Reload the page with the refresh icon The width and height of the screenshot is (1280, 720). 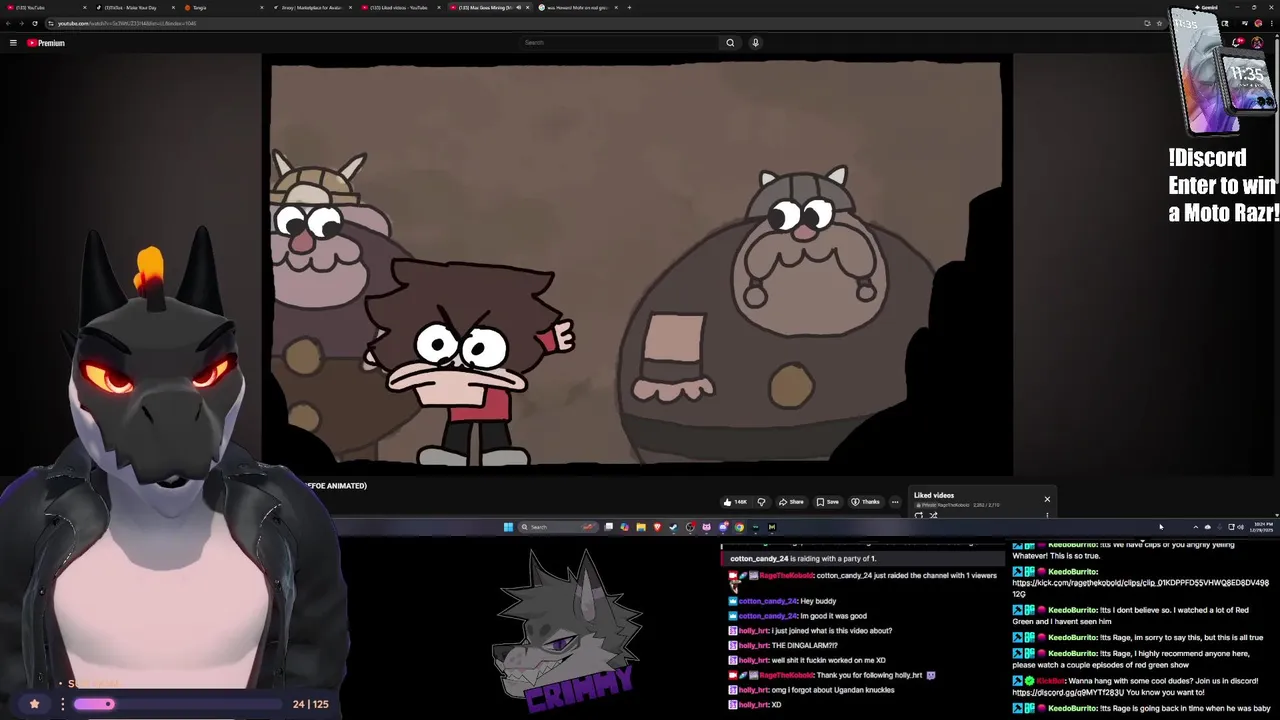[35, 23]
